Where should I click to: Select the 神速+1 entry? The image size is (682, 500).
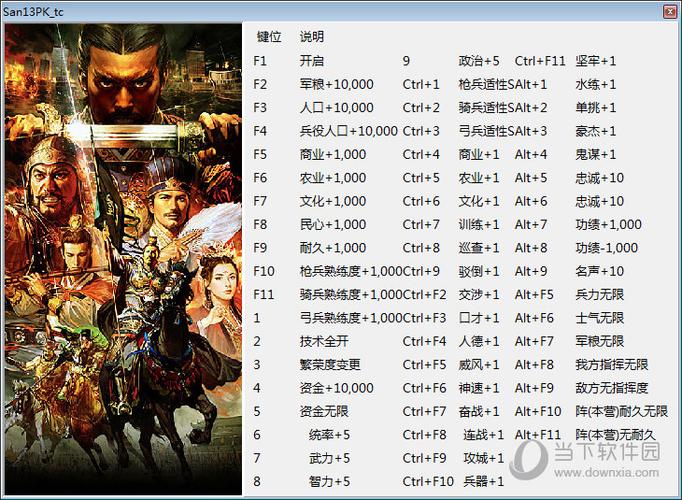point(479,388)
